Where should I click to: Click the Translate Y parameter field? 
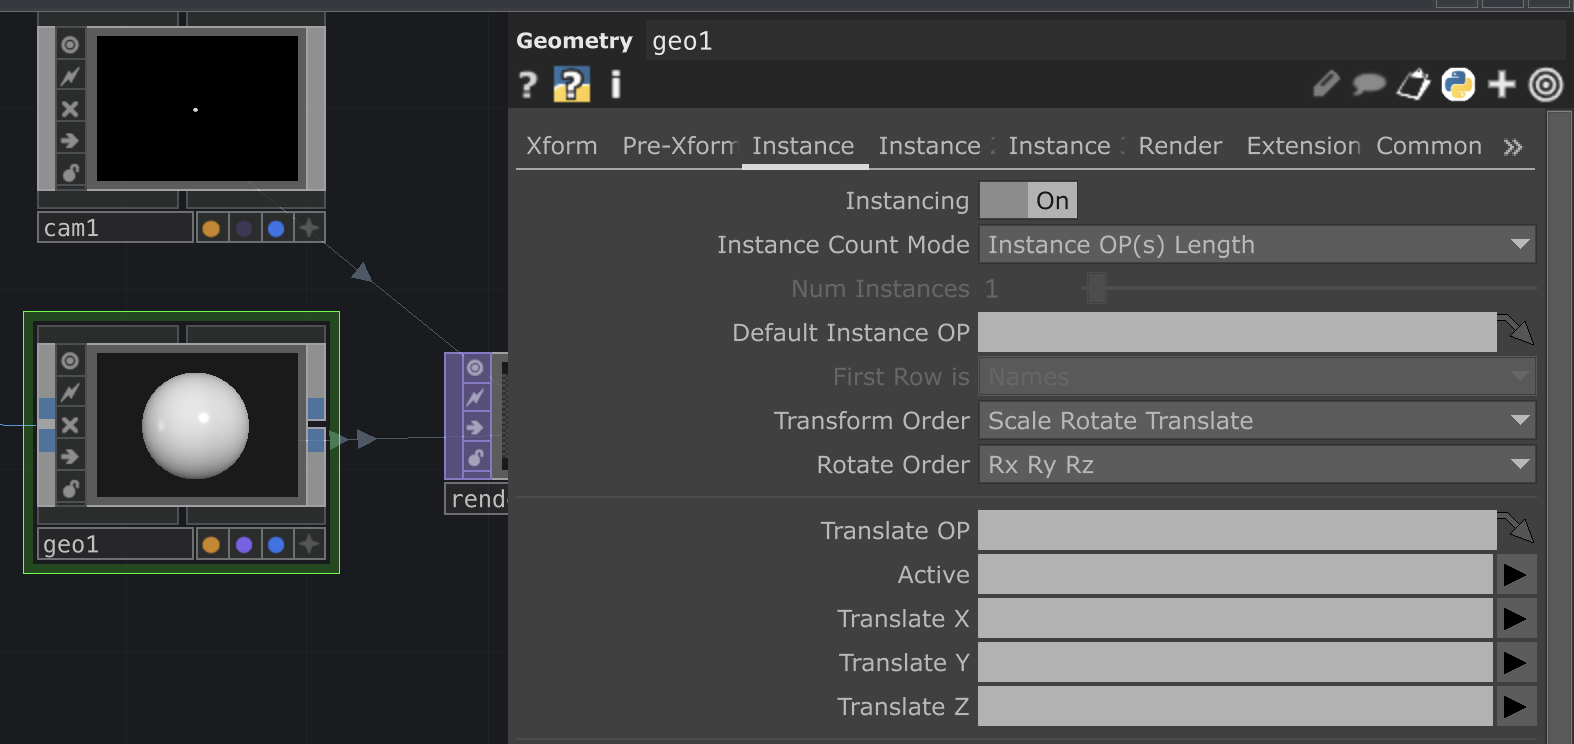pyautogui.click(x=1235, y=663)
